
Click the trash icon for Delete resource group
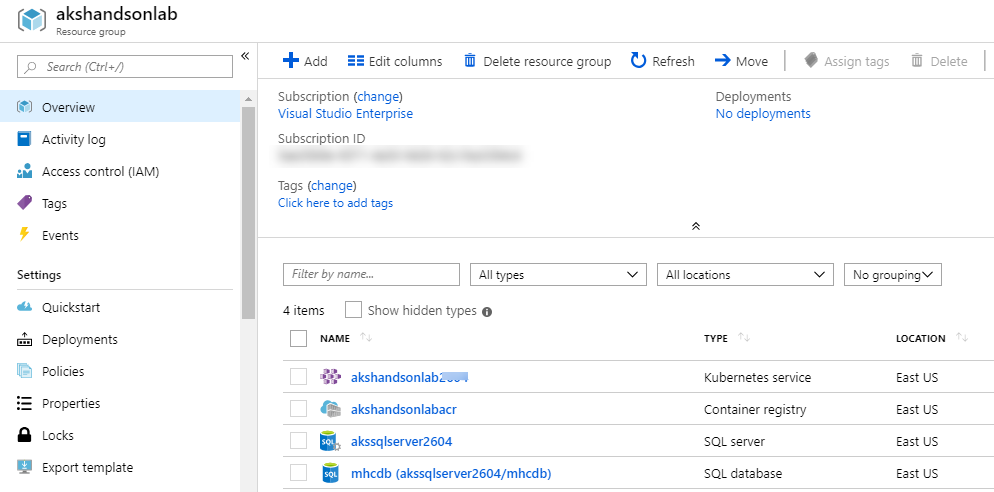[470, 61]
